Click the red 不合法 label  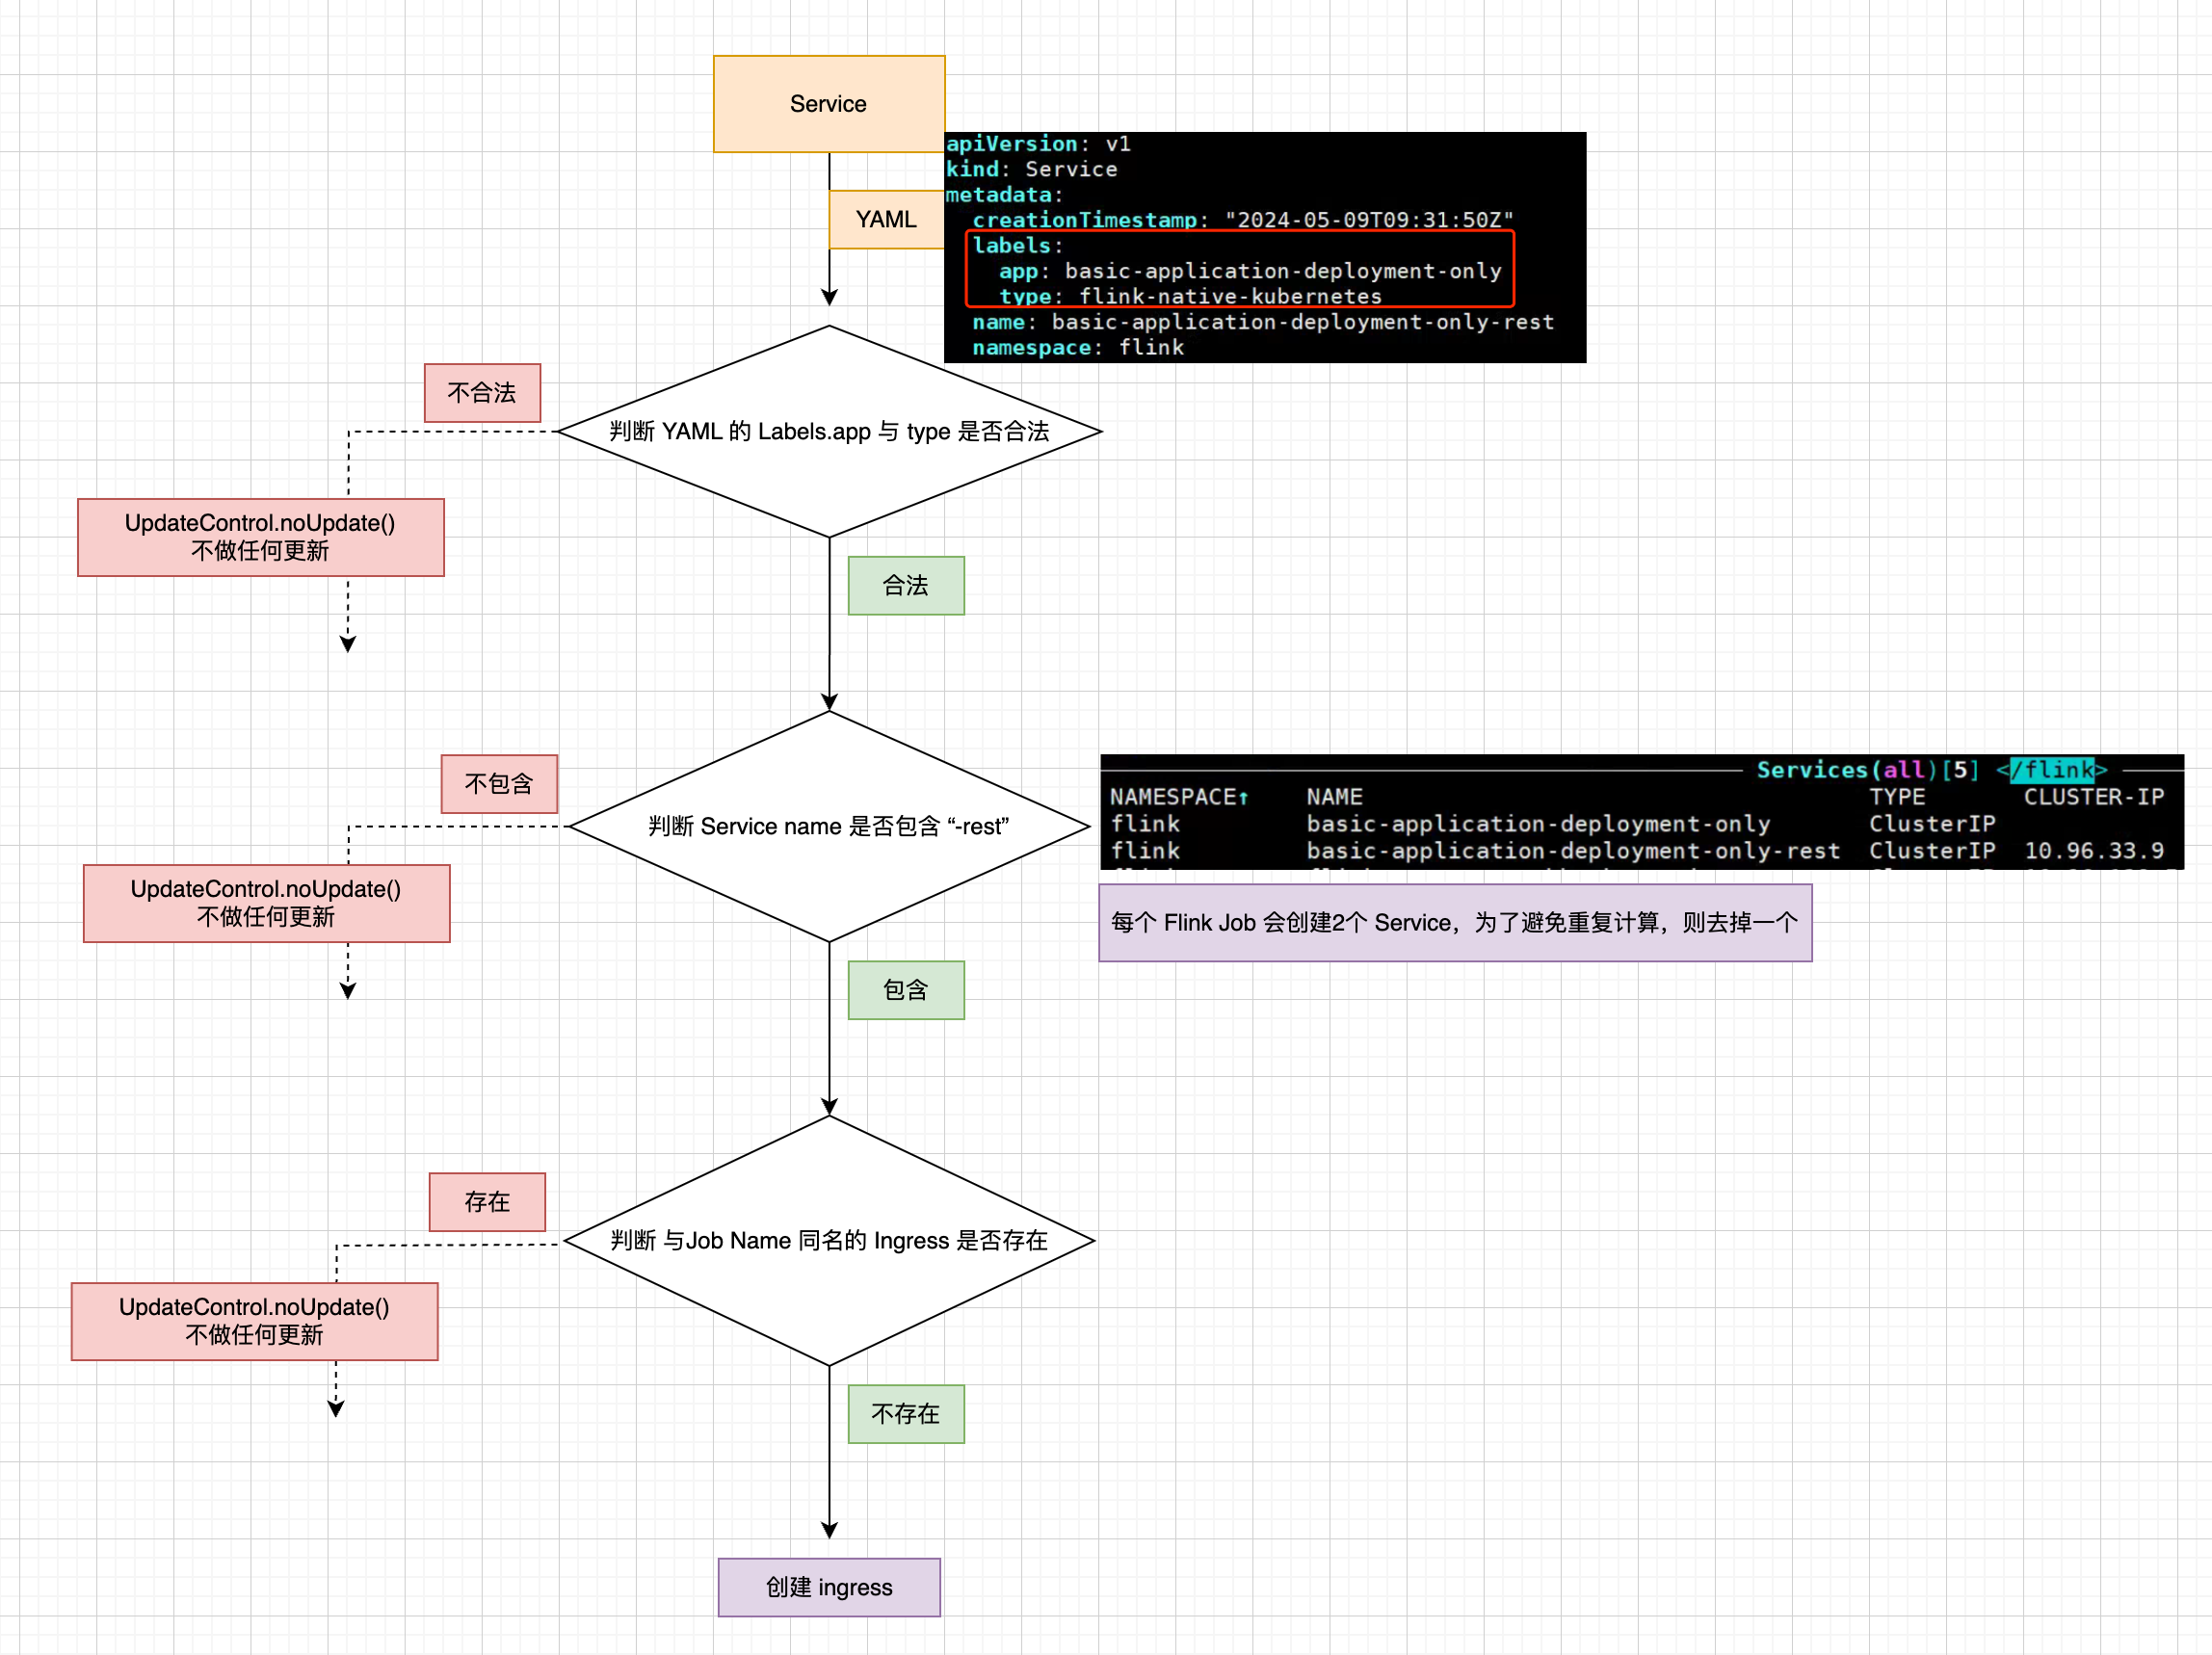coord(482,393)
